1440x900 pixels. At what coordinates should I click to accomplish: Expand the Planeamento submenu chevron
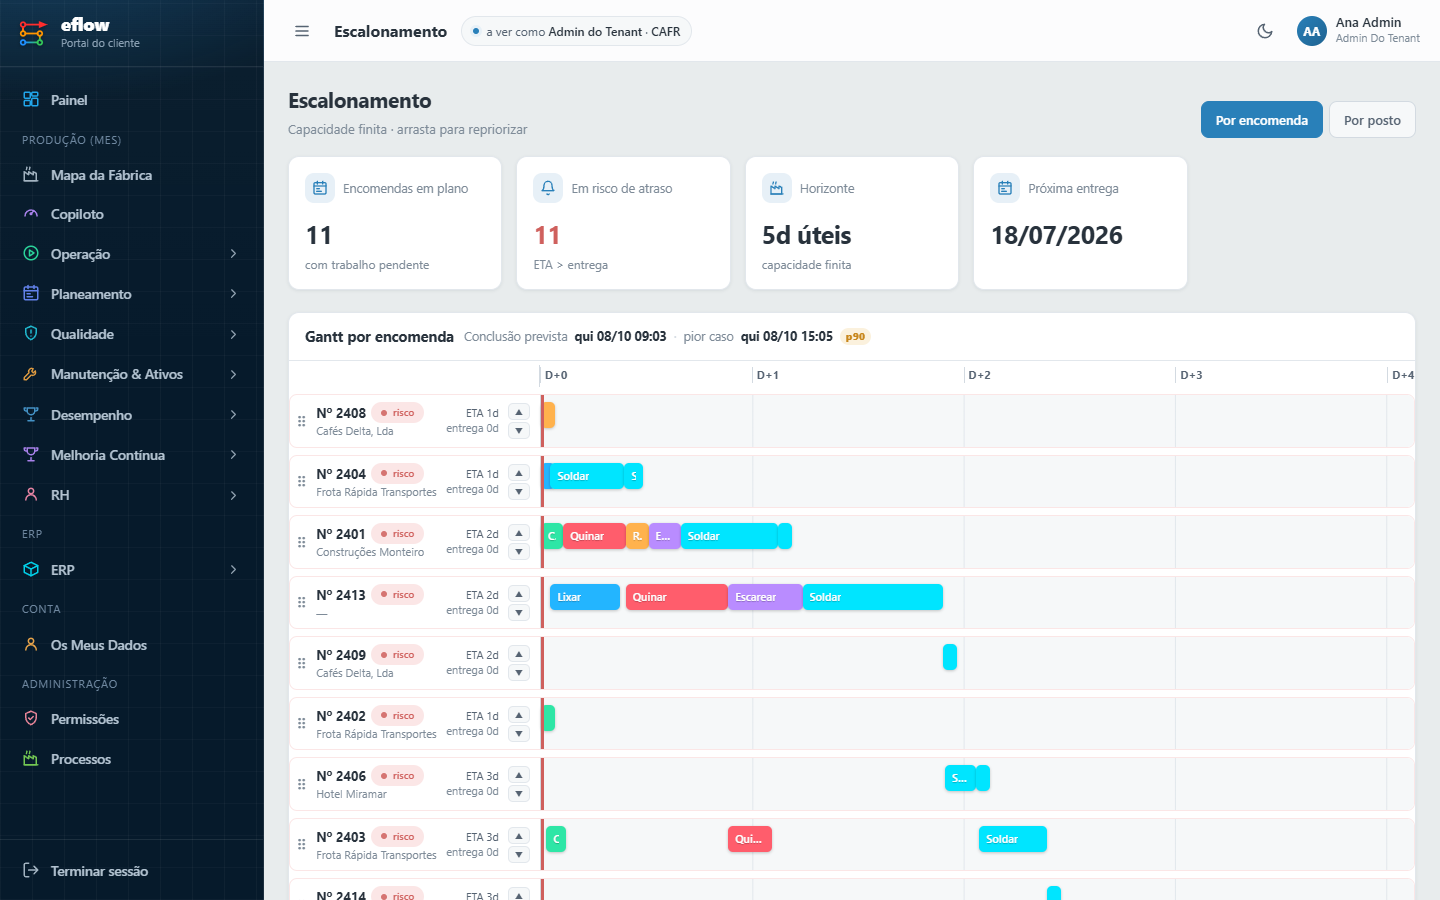[x=233, y=294]
